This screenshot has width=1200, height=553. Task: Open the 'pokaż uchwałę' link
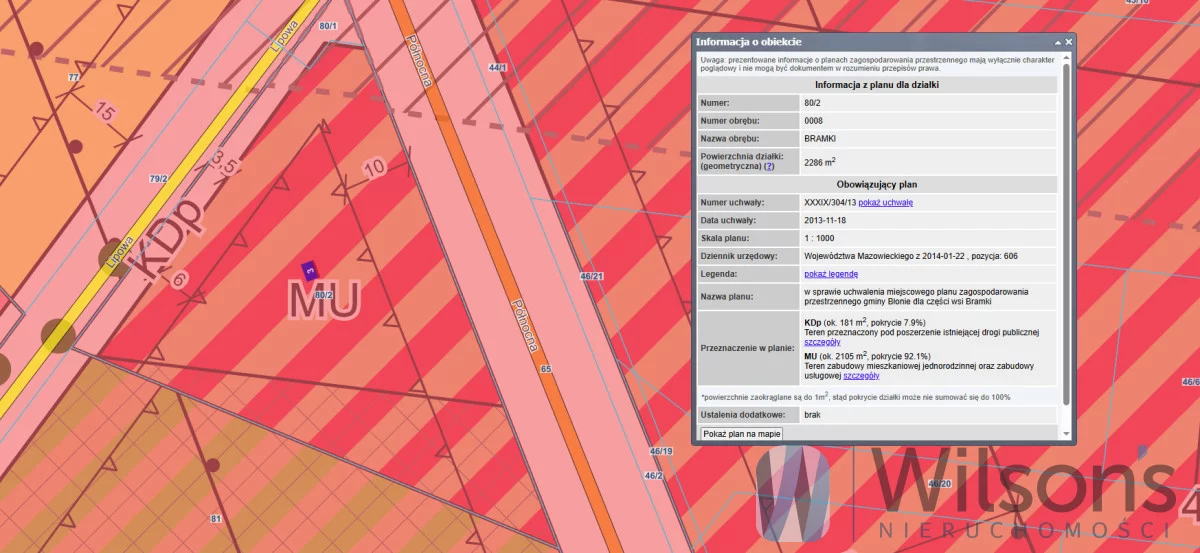[885, 202]
